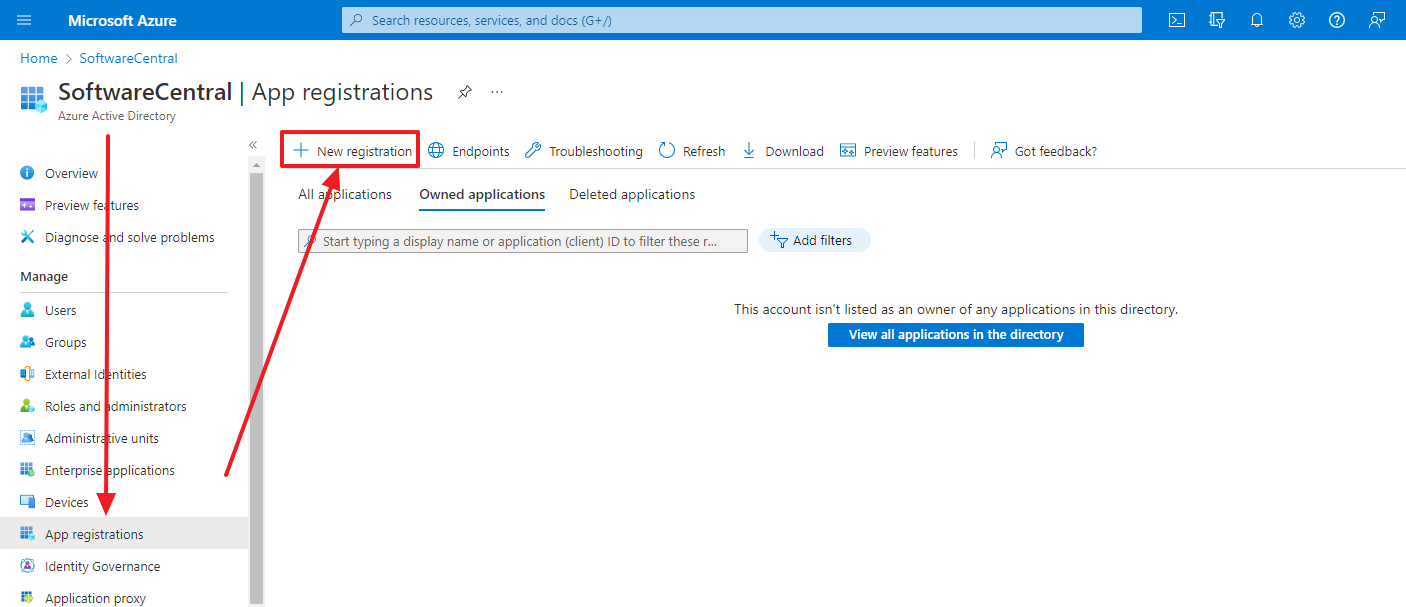Click the Refresh toolbar button

pyautogui.click(x=692, y=151)
